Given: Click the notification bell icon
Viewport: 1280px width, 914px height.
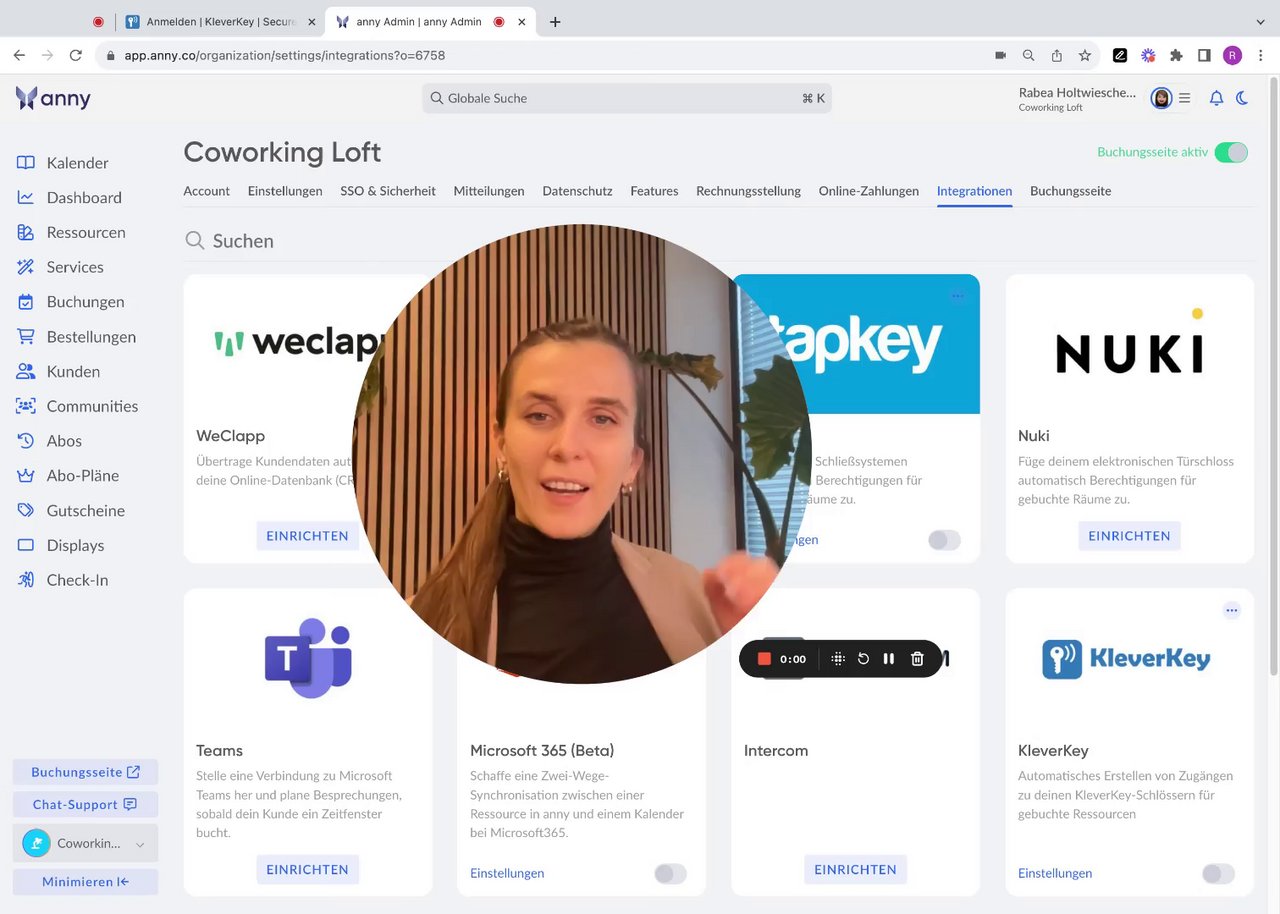Looking at the screenshot, I should [x=1216, y=98].
